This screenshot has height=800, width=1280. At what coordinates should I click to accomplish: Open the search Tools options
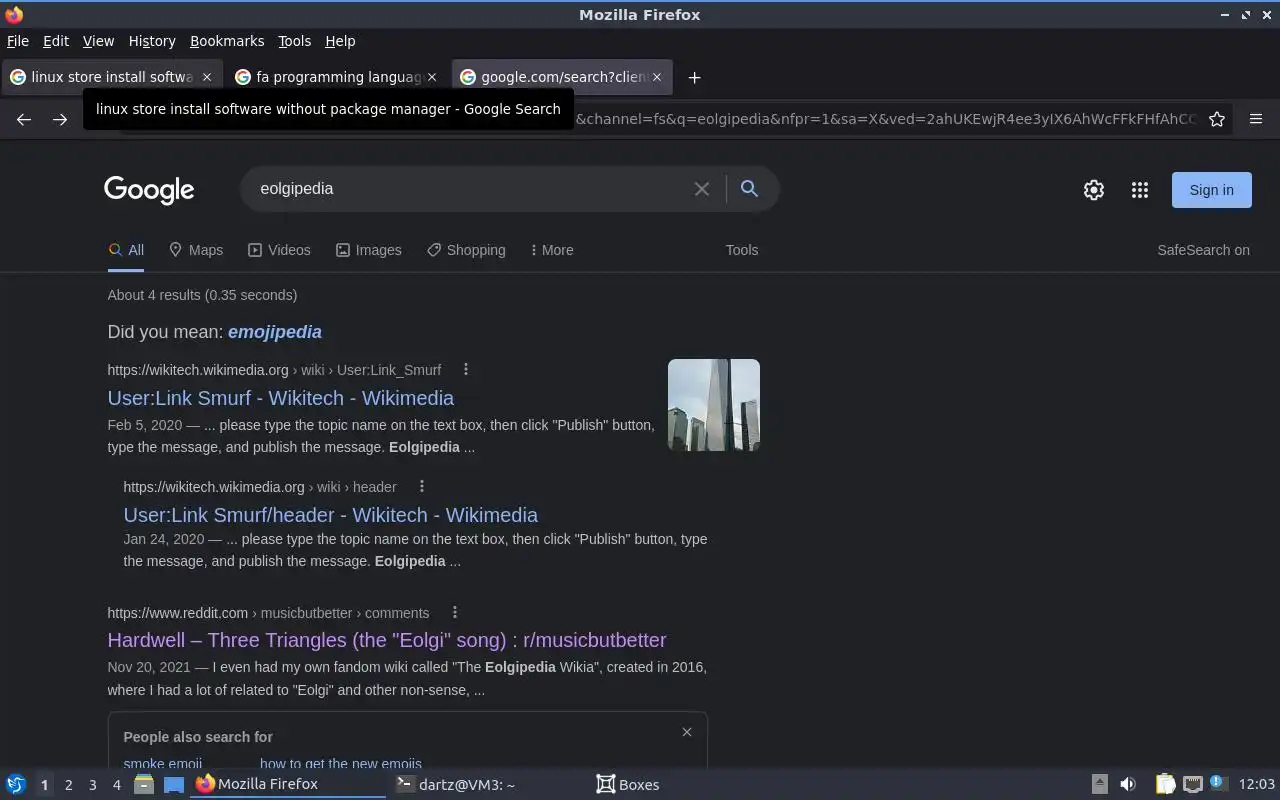(x=742, y=250)
